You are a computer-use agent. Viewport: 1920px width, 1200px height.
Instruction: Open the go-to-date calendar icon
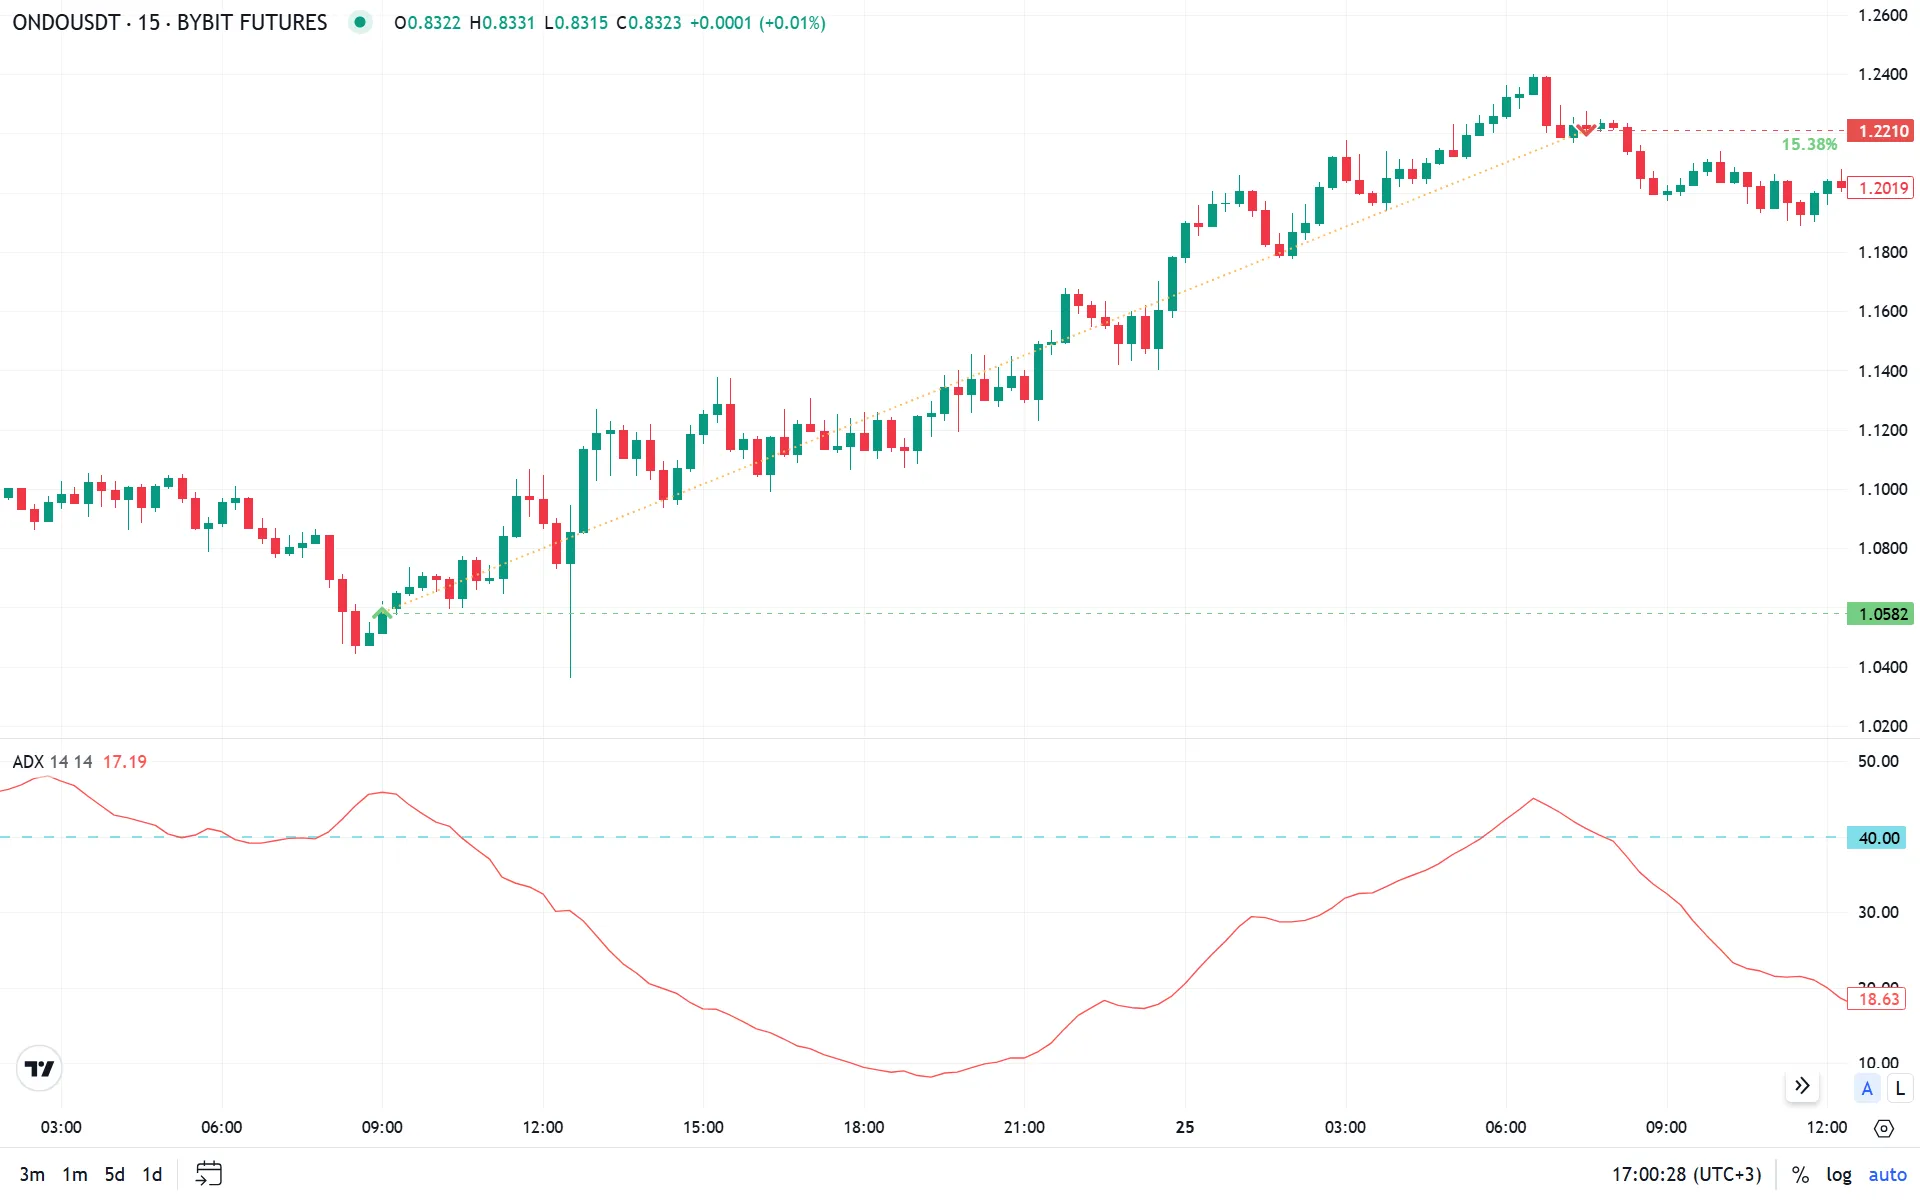(x=208, y=1174)
